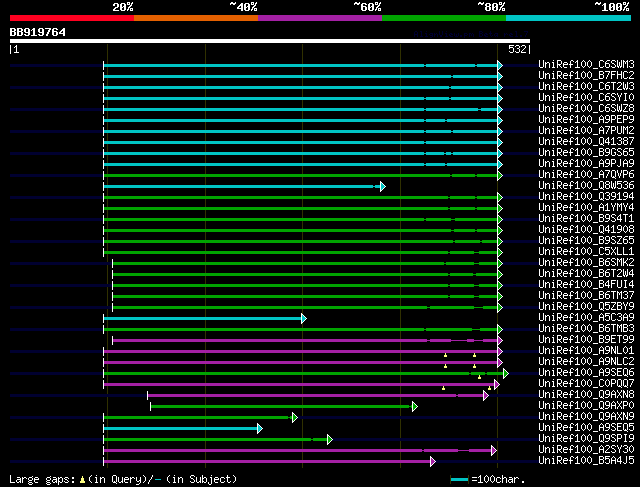640x487 pixels.
Task: Click the 532 end position label
Action: [517, 49]
